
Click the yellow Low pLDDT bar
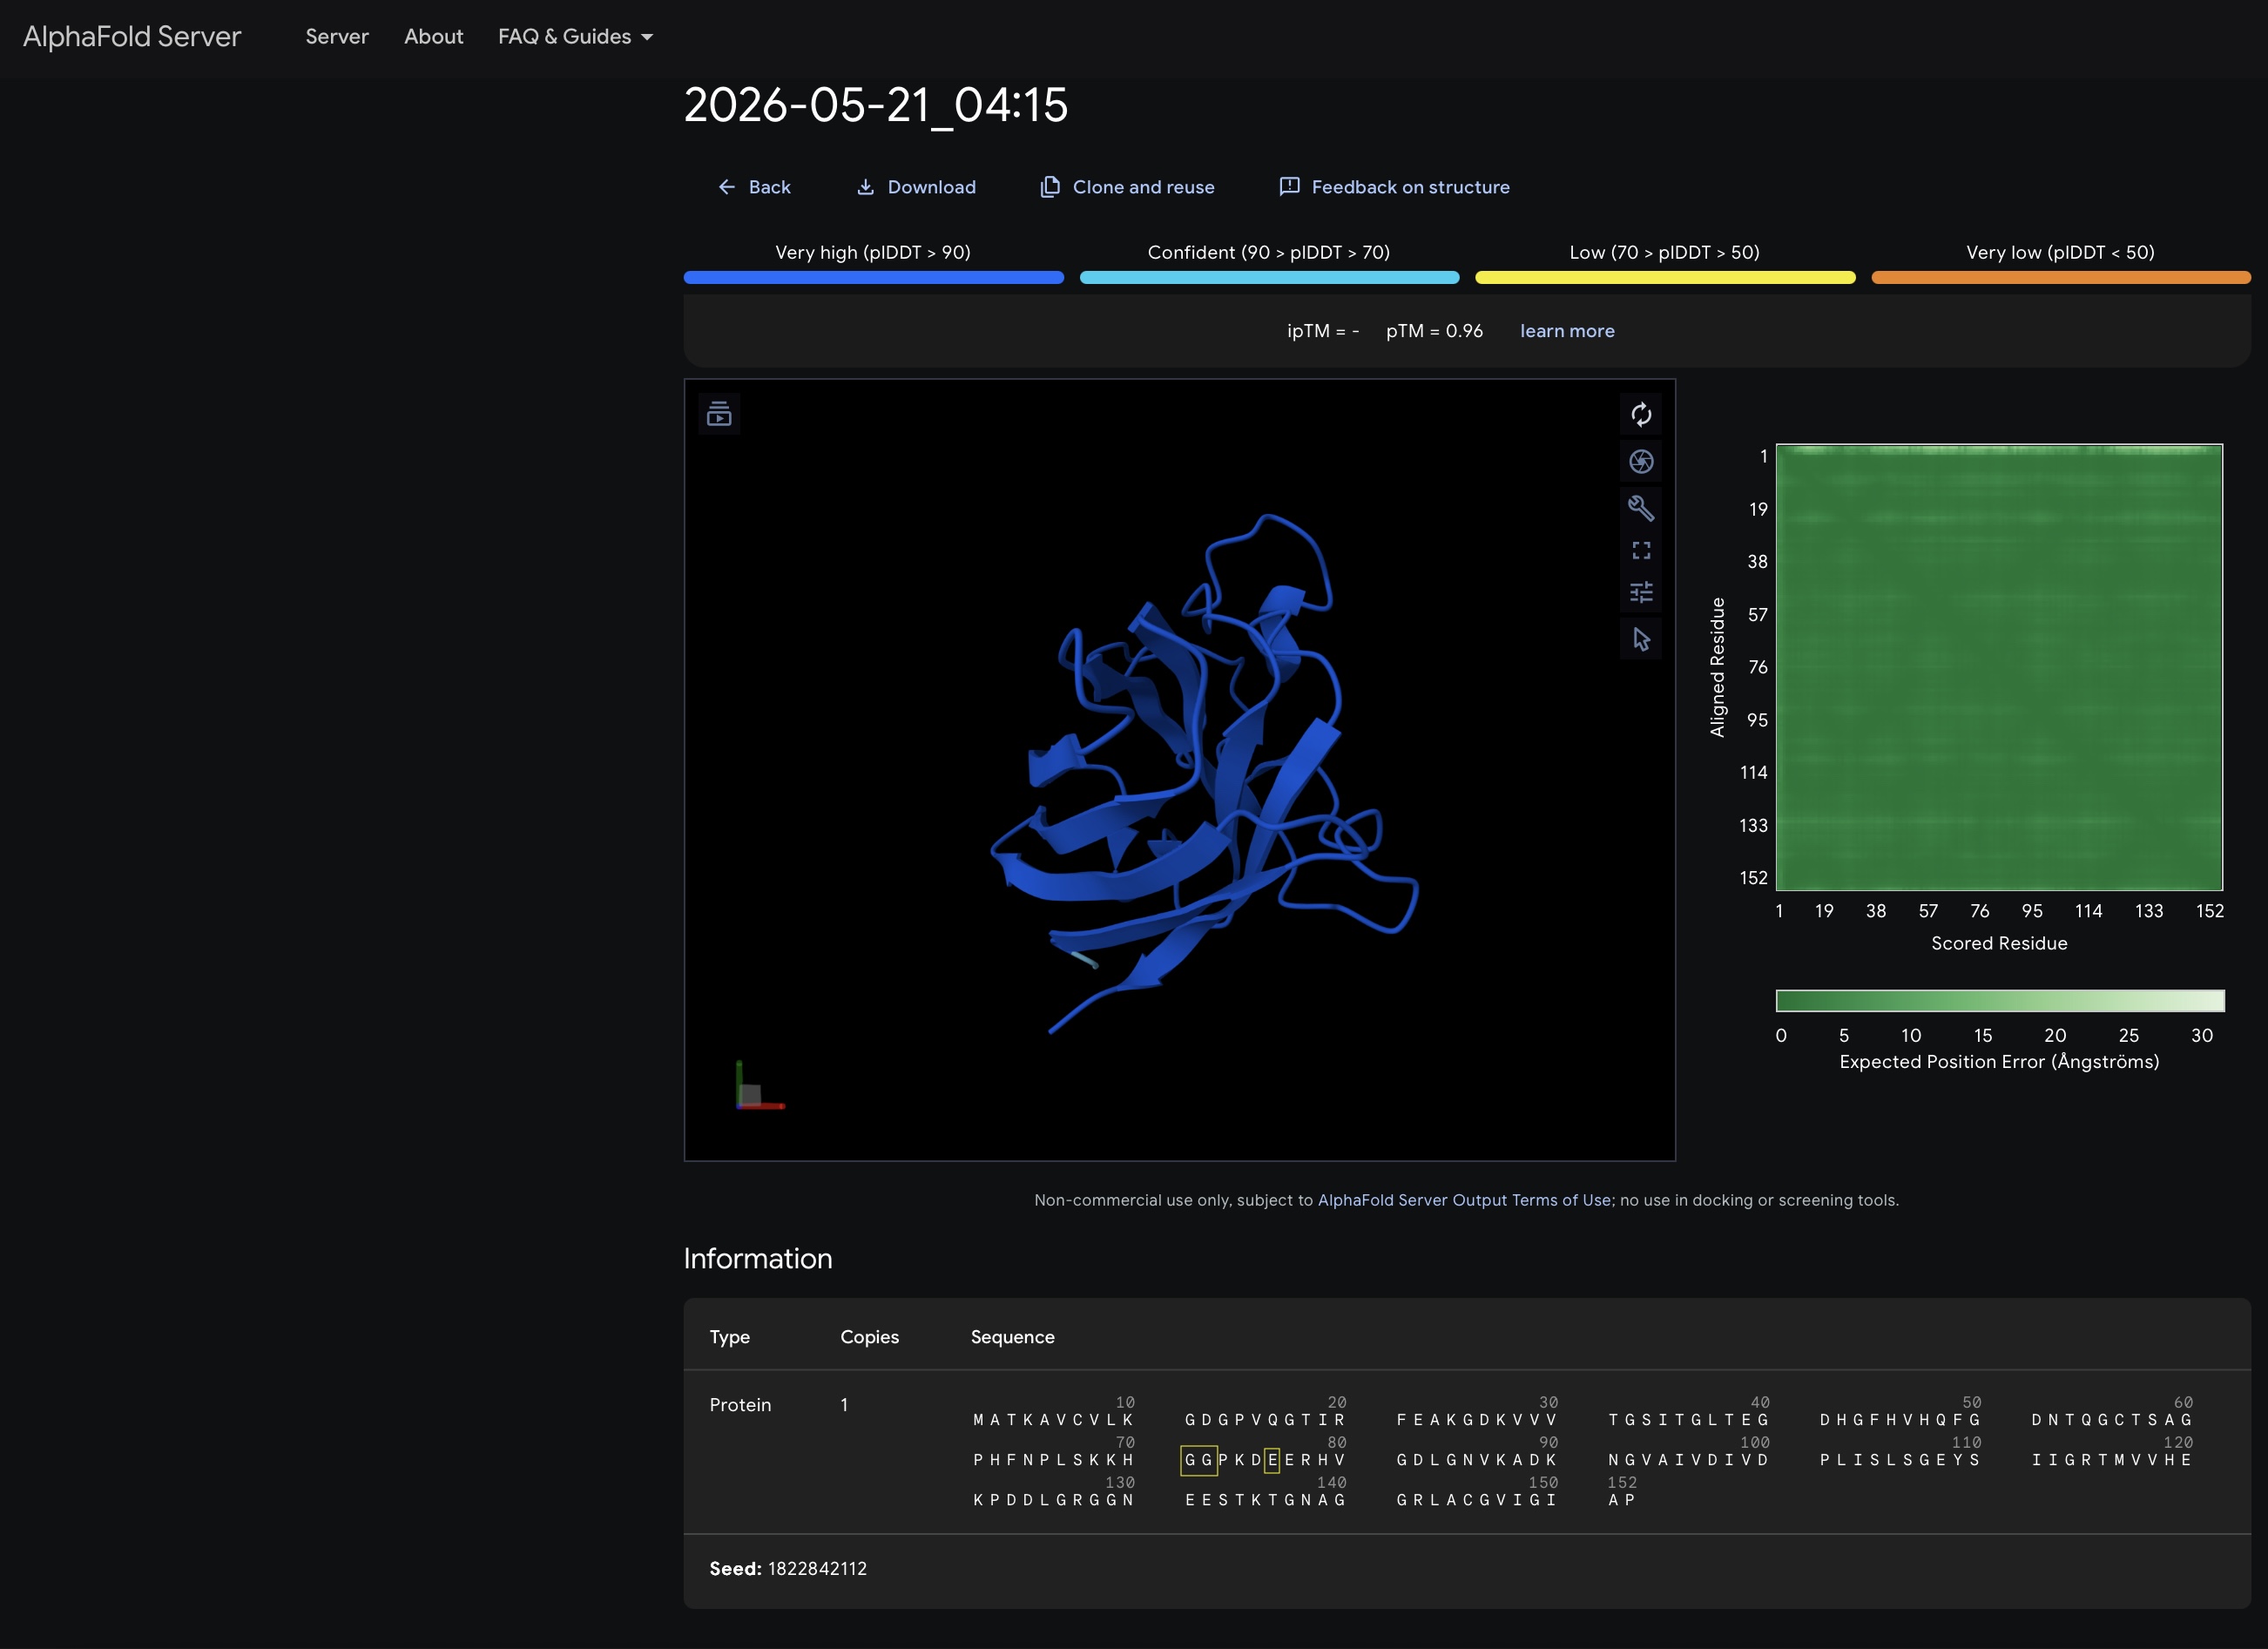[x=1665, y=278]
